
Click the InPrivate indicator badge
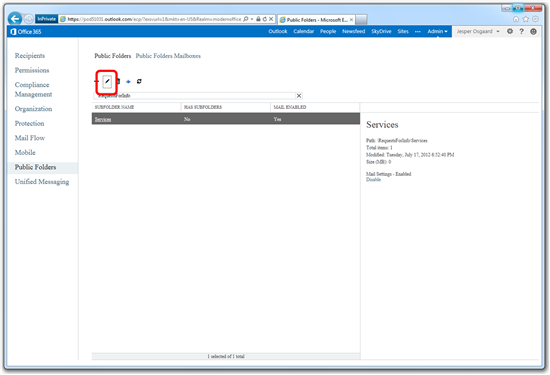click(46, 19)
